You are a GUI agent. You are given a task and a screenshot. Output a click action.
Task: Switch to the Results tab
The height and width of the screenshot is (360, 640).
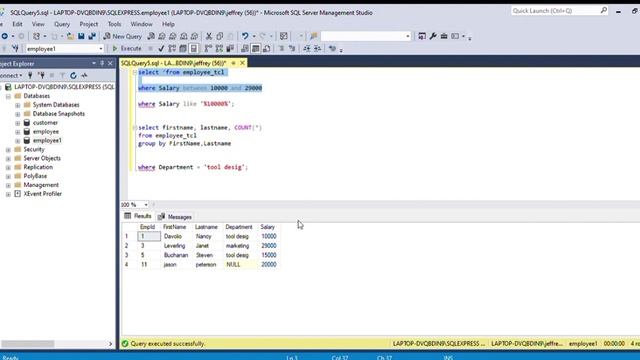pos(138,216)
